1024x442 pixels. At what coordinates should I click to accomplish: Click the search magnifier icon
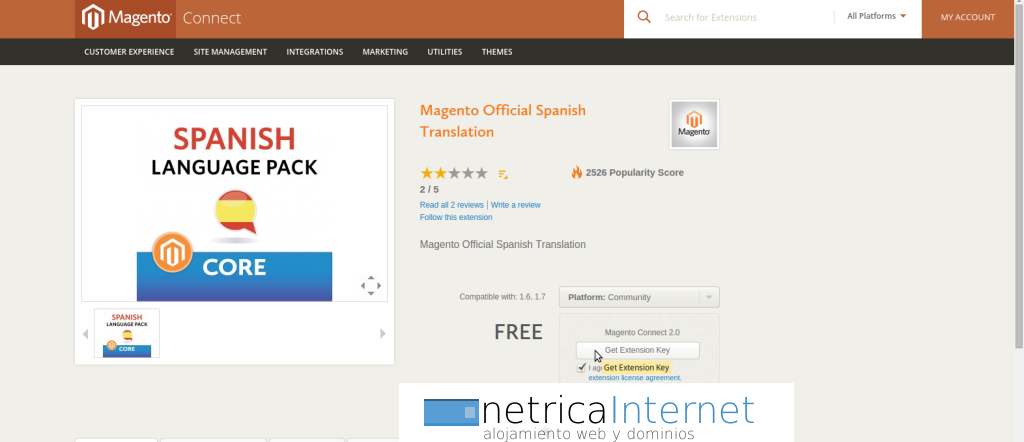click(644, 17)
